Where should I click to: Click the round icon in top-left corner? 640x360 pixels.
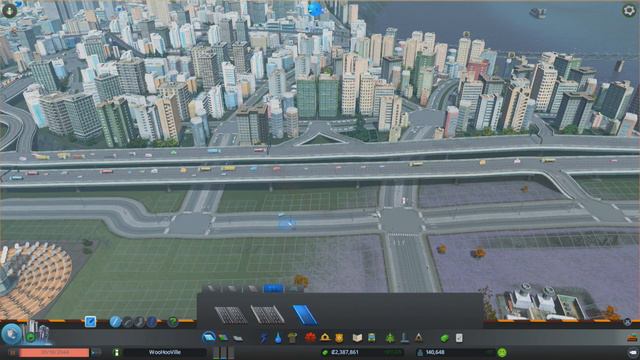tap(9, 10)
